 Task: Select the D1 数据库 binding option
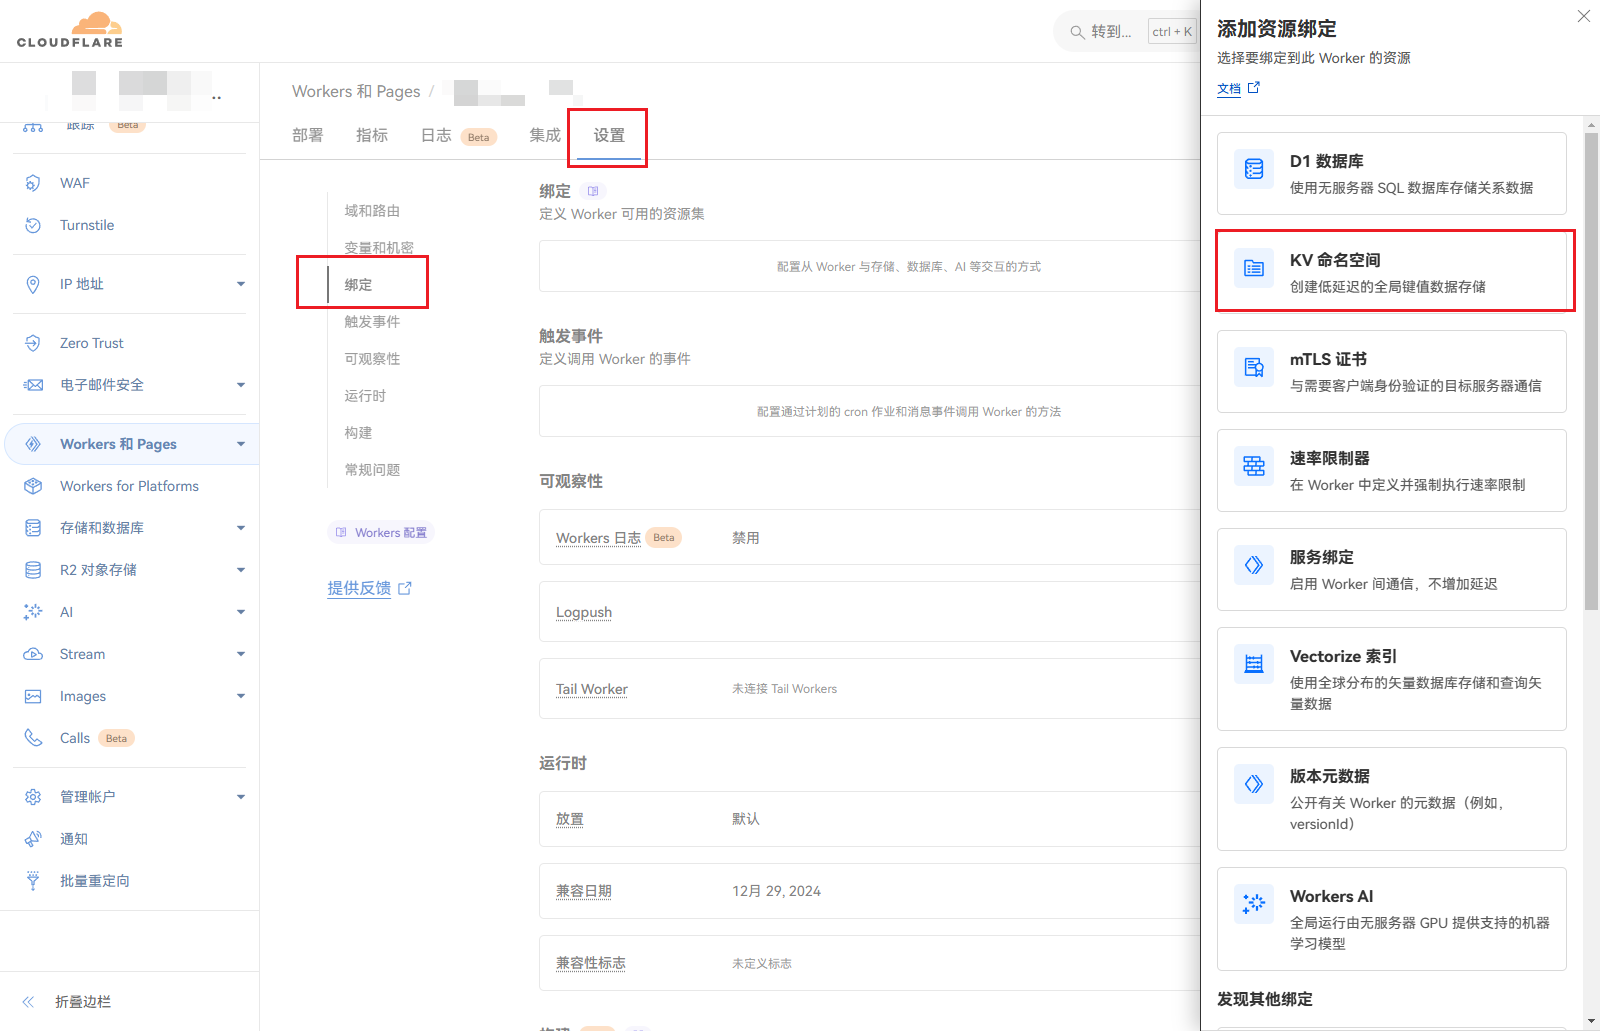point(1391,174)
